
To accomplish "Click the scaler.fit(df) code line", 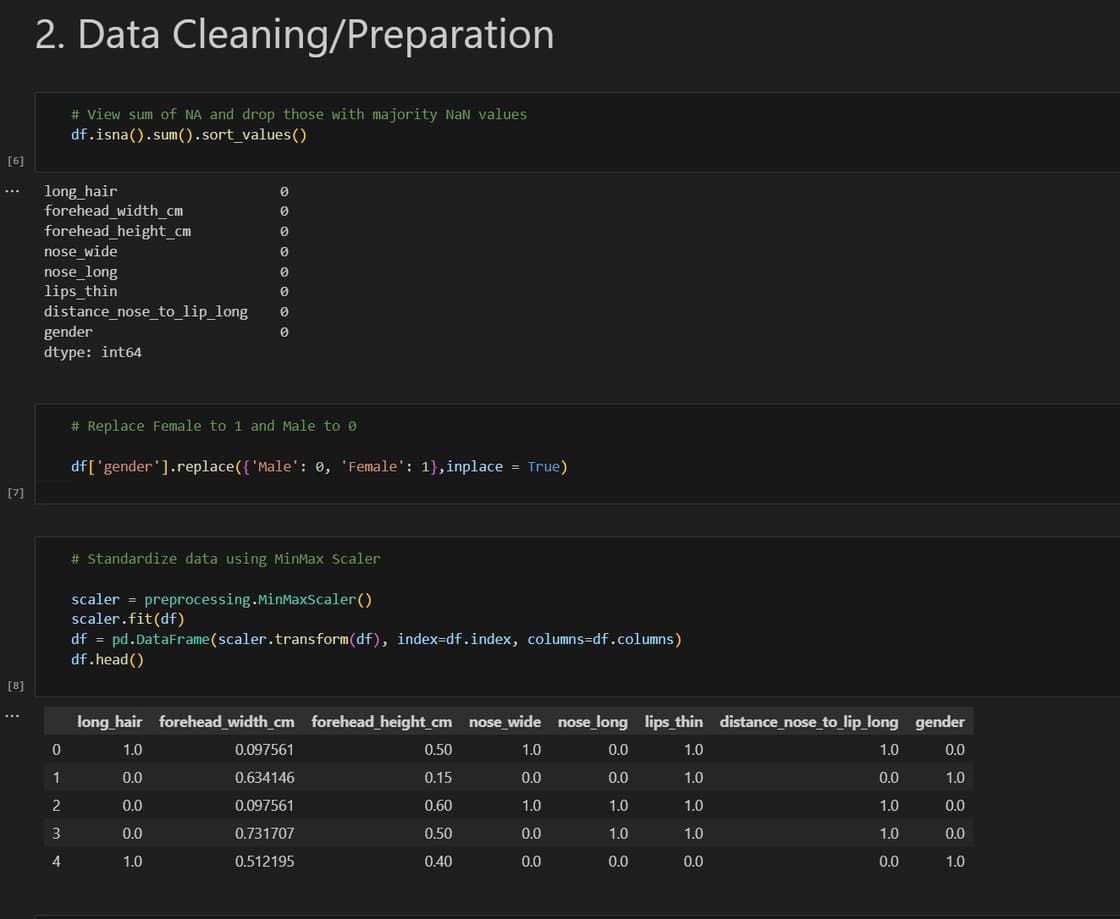I will pos(128,619).
